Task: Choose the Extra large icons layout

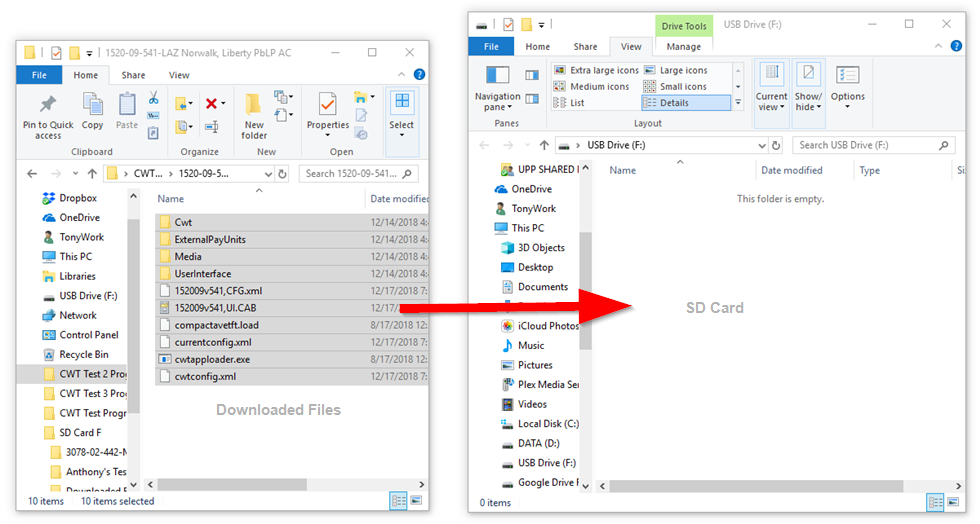Action: pyautogui.click(x=596, y=70)
